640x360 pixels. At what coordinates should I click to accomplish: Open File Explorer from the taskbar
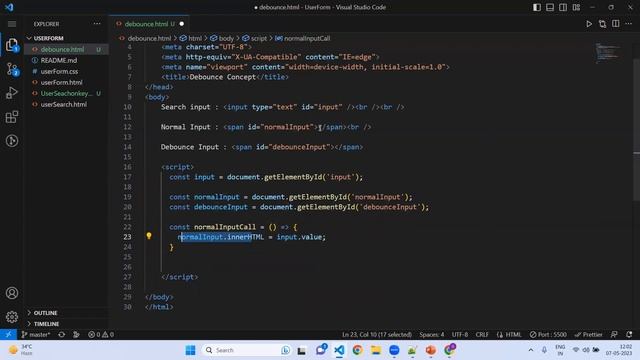376,350
